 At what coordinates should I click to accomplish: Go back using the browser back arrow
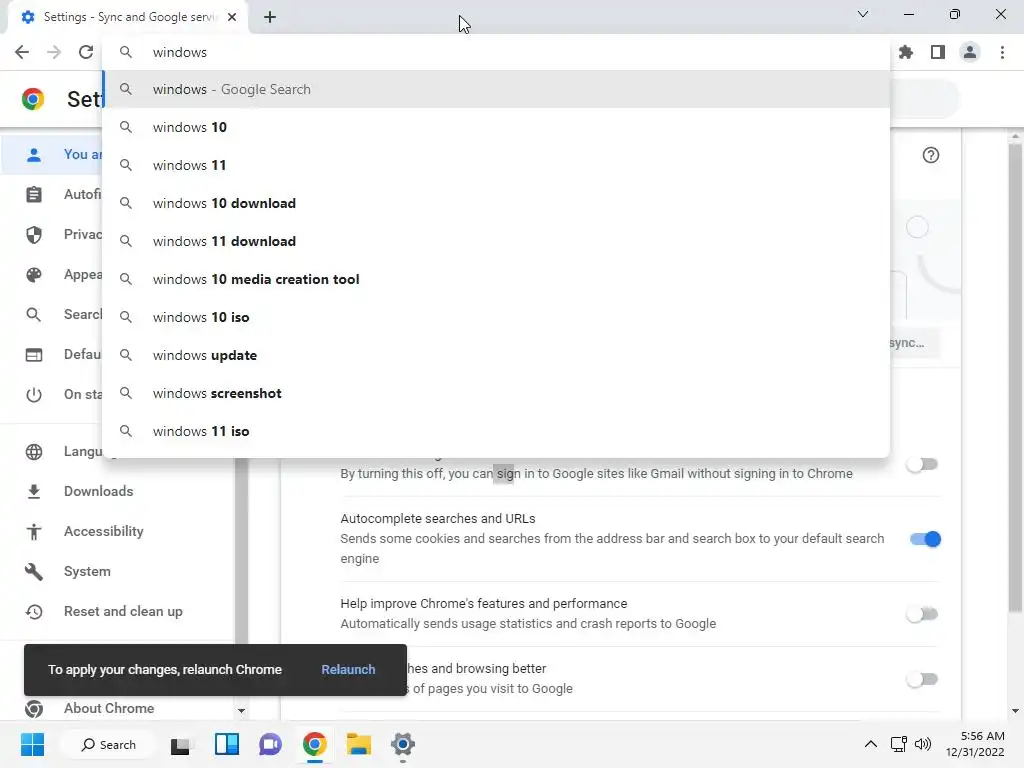tap(22, 52)
